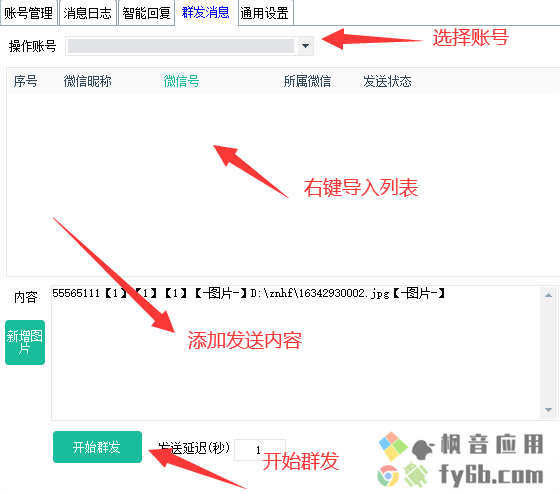Image resolution: width=560 pixels, height=494 pixels.
Task: Expand the 操作账号 dropdown arrow
Action: (x=305, y=46)
